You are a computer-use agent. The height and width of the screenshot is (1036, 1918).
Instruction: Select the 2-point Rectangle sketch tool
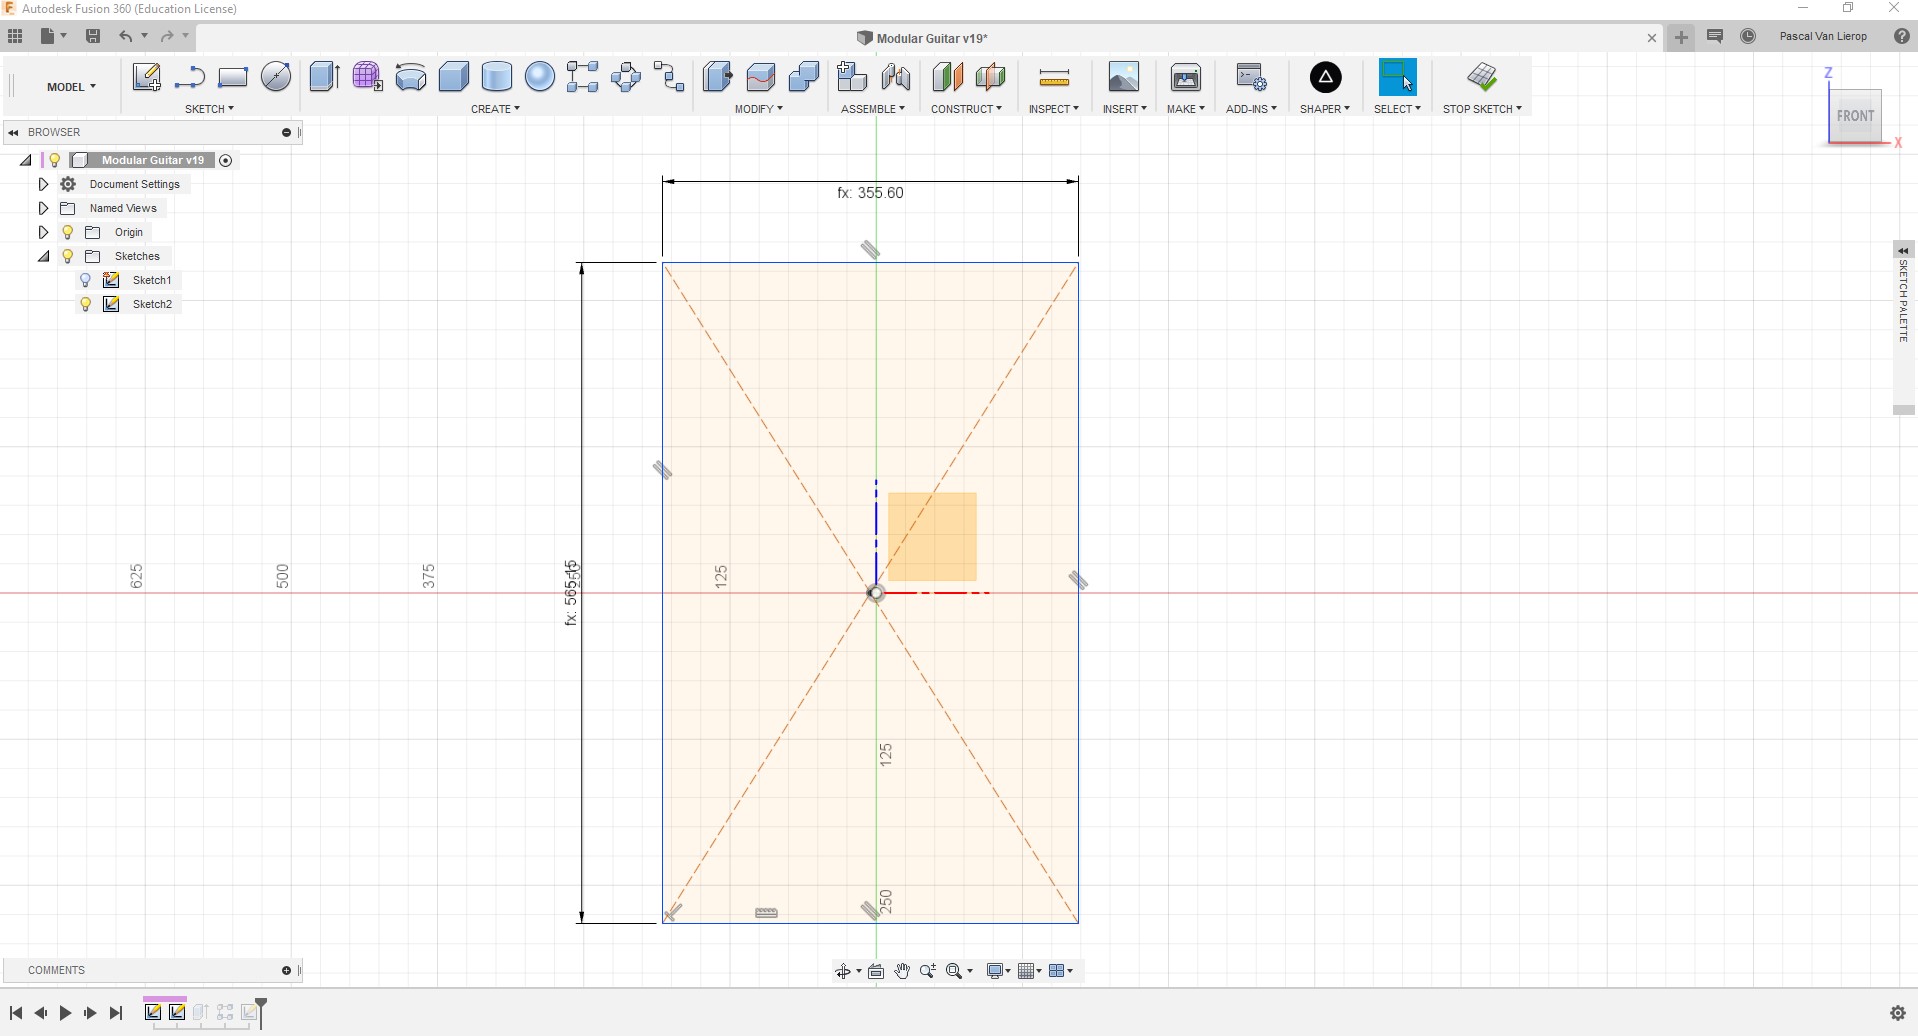coord(232,77)
